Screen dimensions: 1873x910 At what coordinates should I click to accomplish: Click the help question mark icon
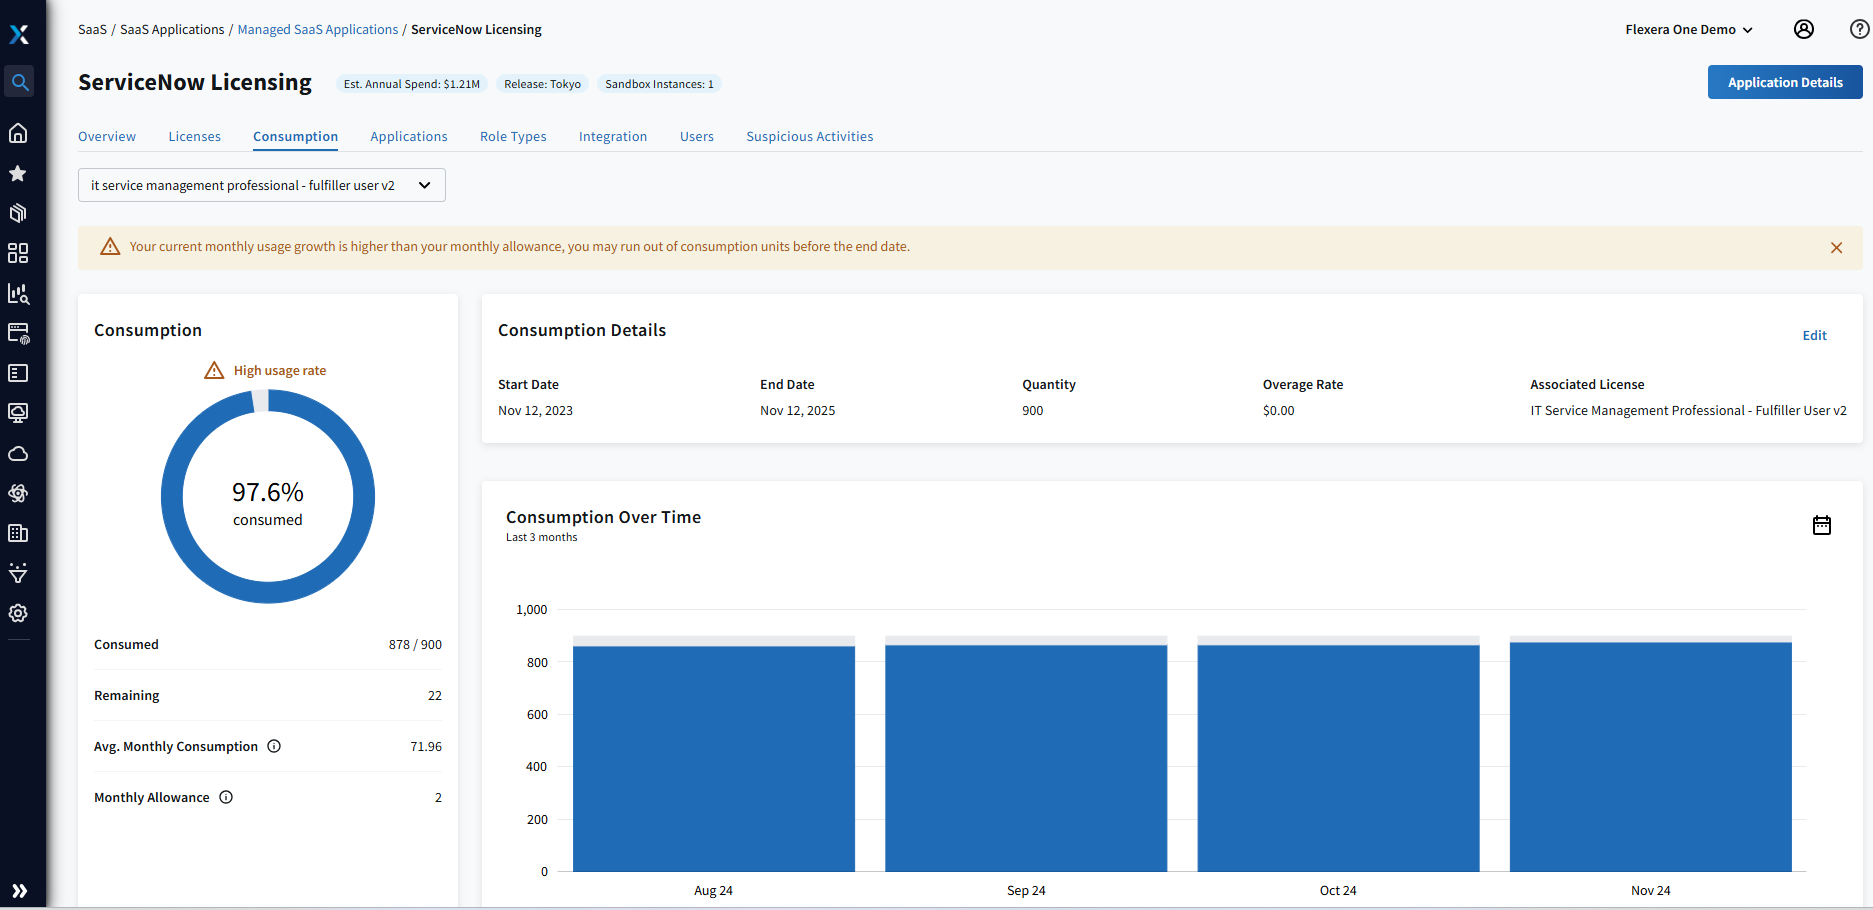1859,29
